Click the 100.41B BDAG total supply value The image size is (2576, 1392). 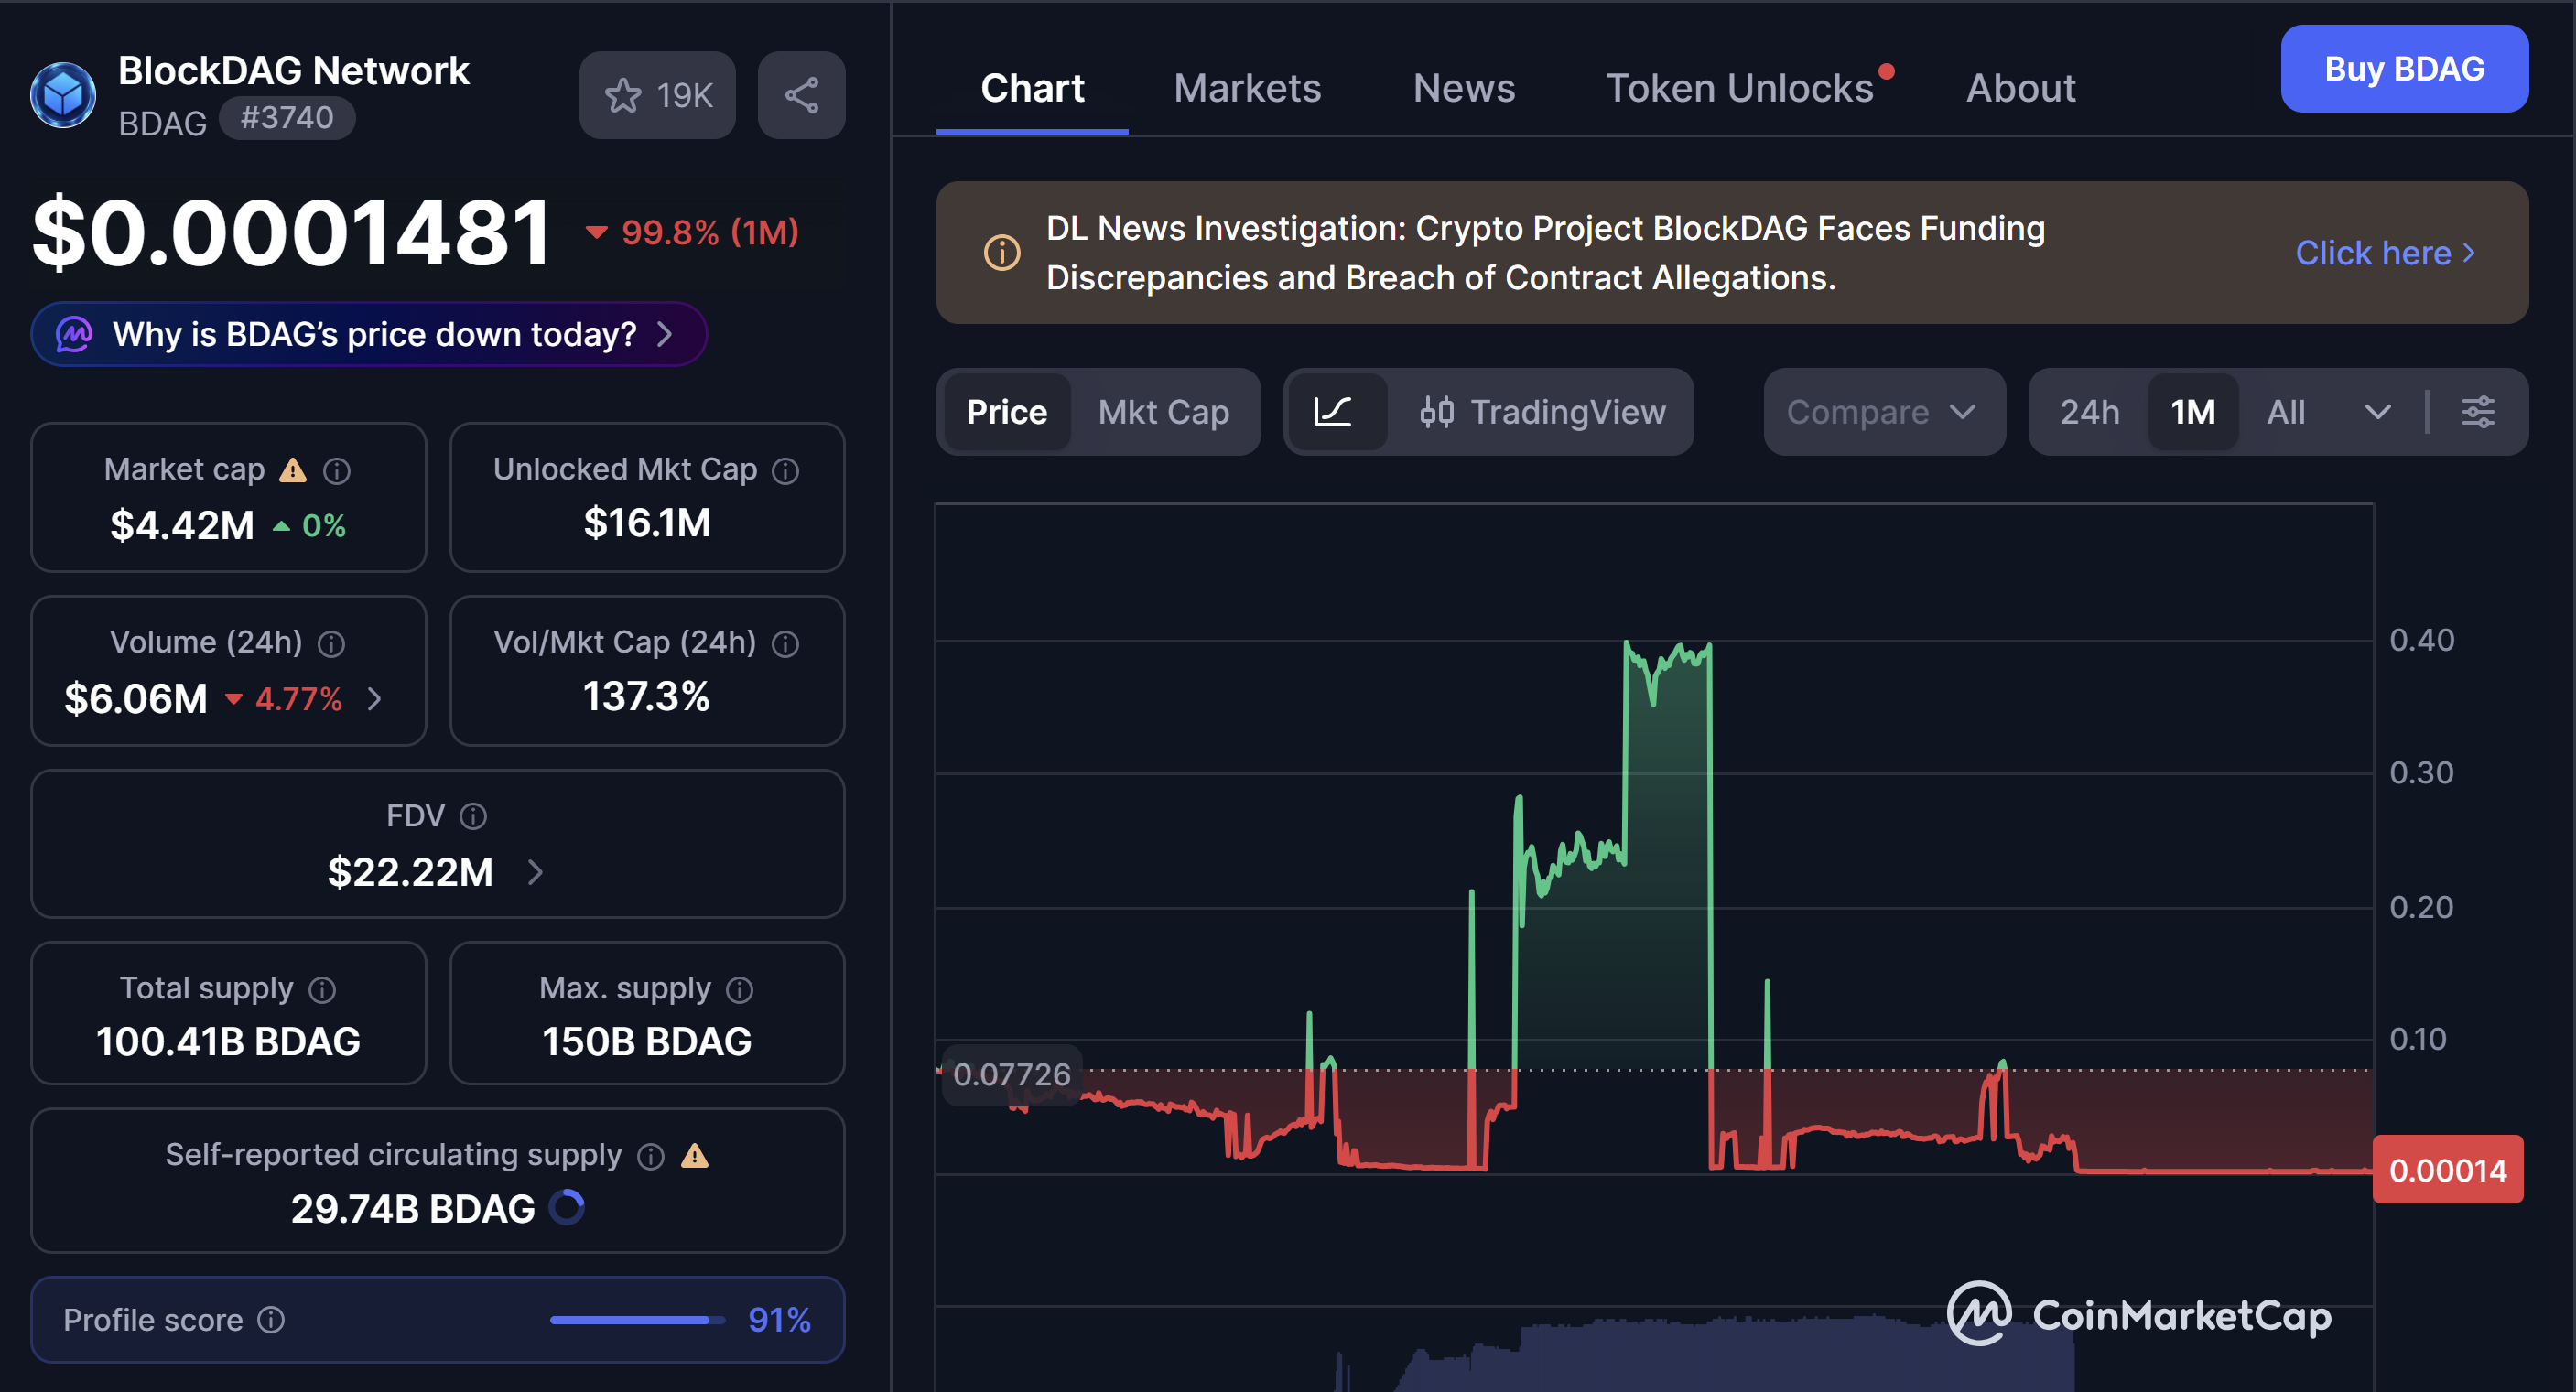click(228, 1042)
